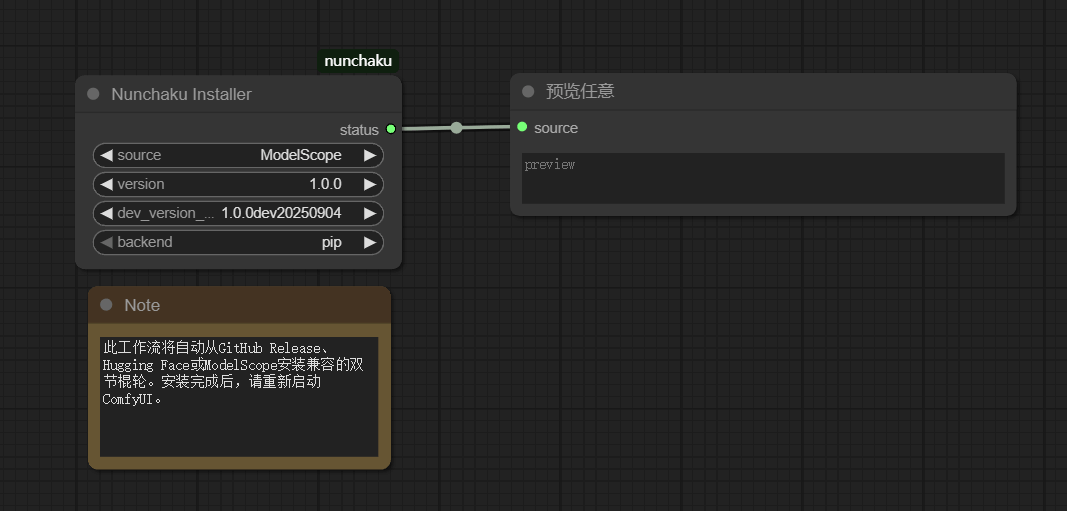Step dev_version forward with right arrow

point(370,213)
